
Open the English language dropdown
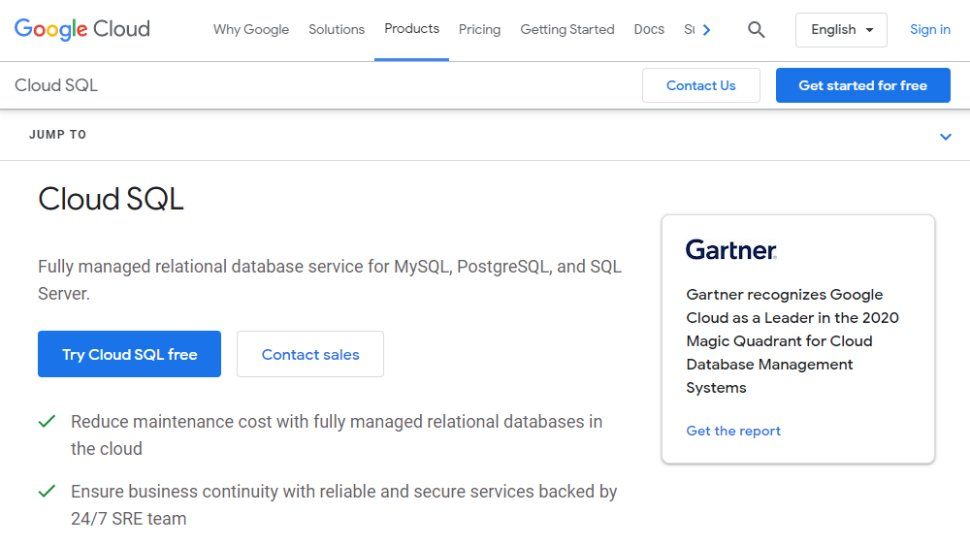(x=841, y=30)
